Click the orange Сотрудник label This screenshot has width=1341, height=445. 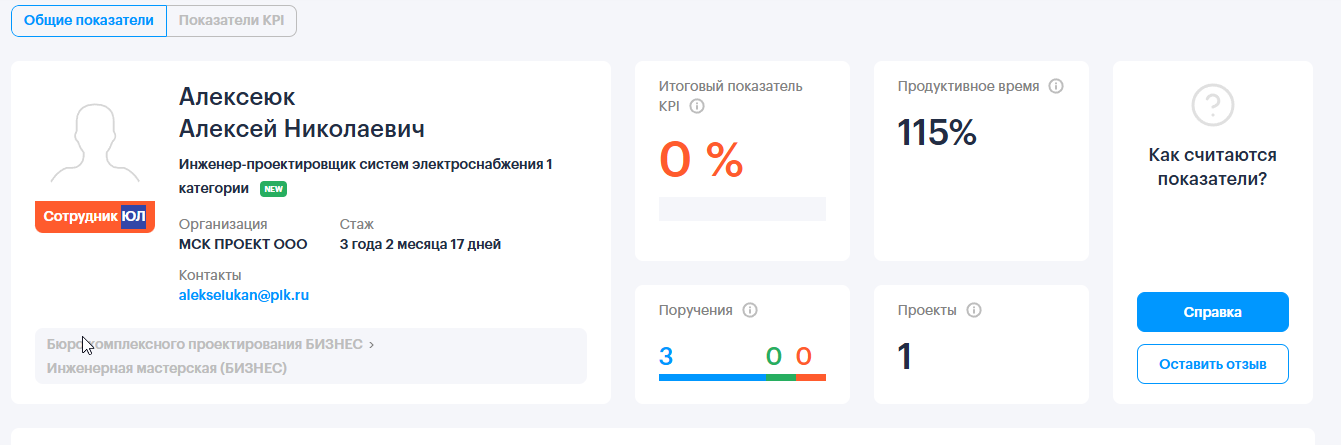tap(80, 217)
